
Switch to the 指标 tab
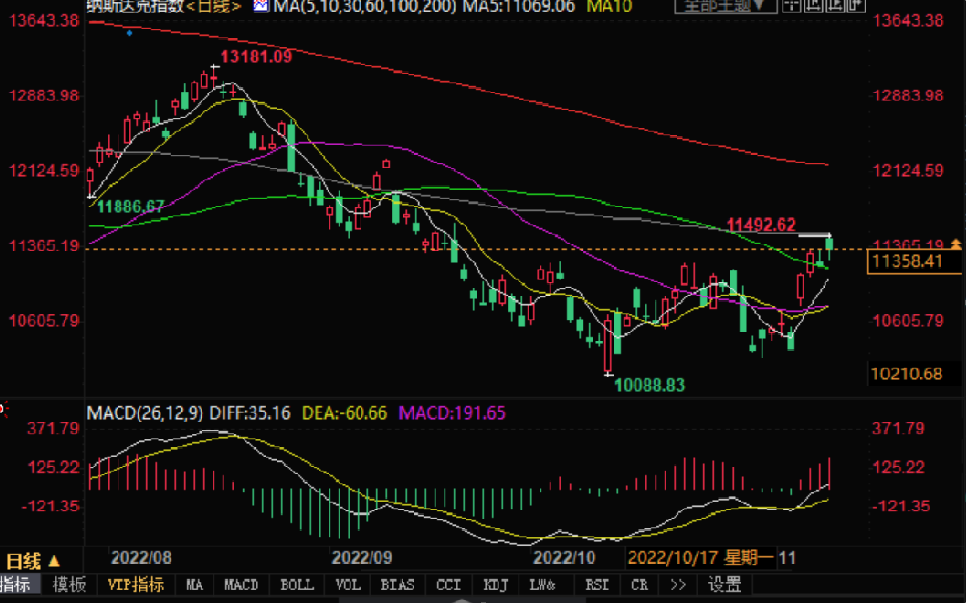point(16,584)
